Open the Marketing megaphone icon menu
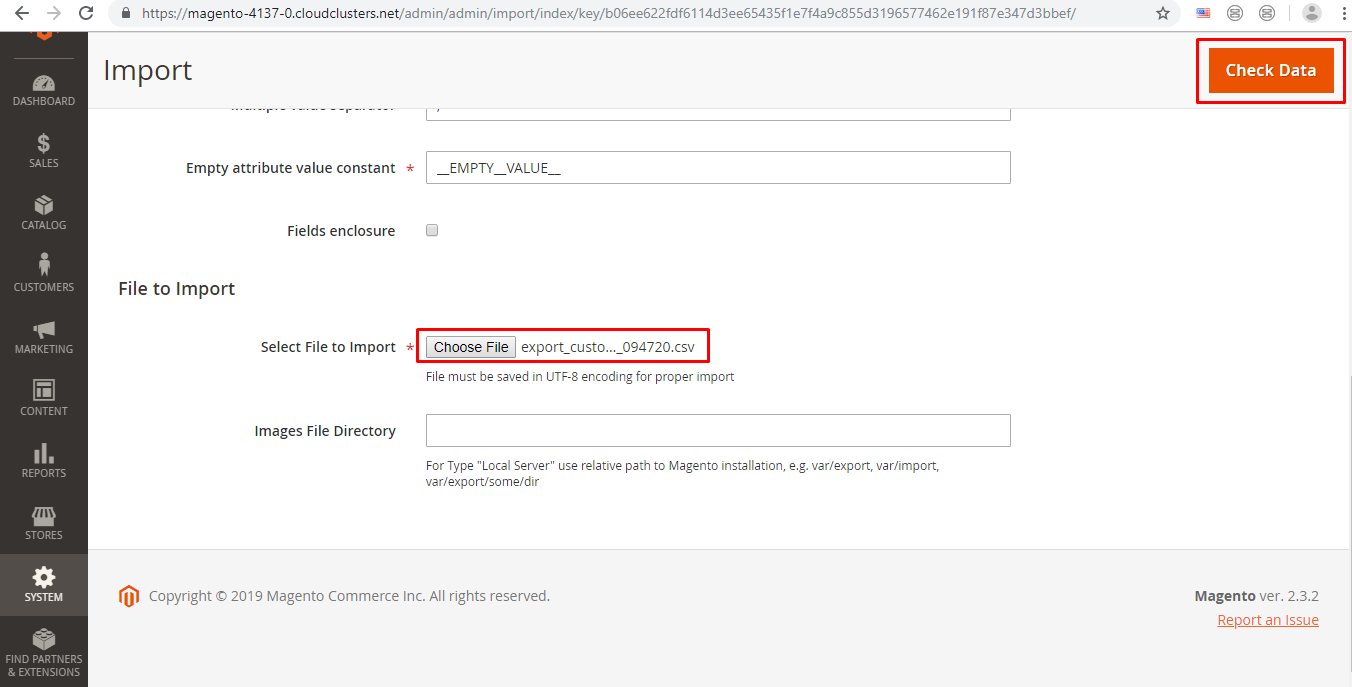The height and width of the screenshot is (687, 1352). (43, 336)
